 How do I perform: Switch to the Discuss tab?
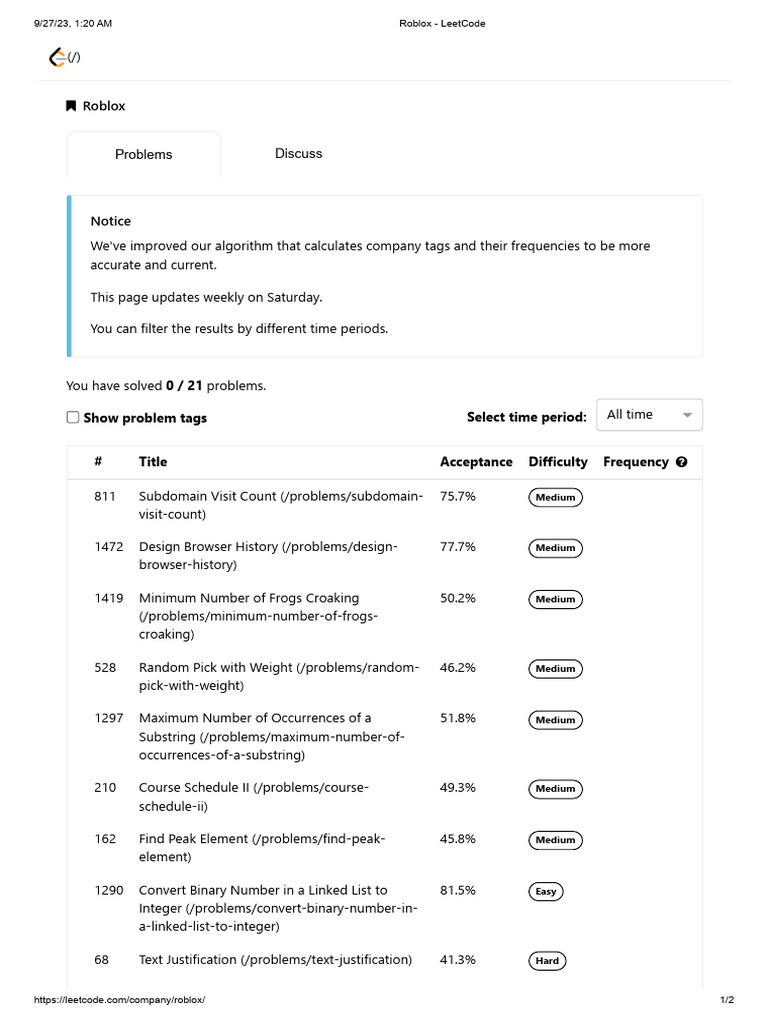tap(298, 153)
